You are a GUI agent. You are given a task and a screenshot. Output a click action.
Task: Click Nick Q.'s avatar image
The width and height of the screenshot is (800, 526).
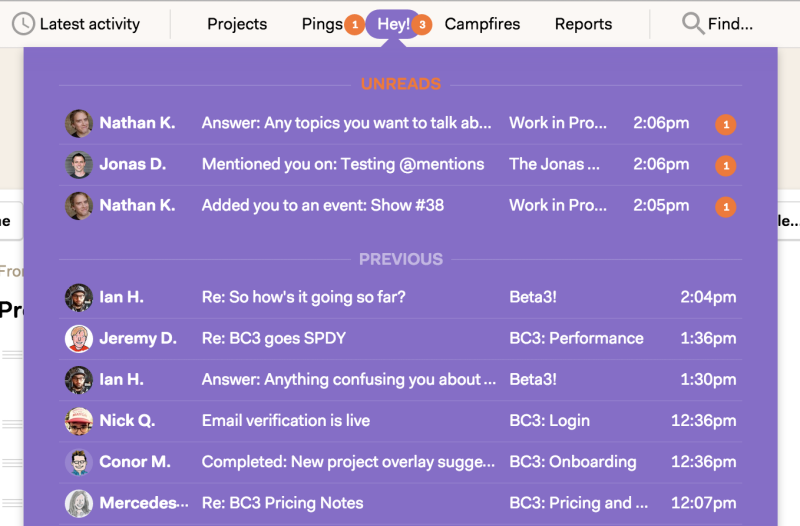78,421
